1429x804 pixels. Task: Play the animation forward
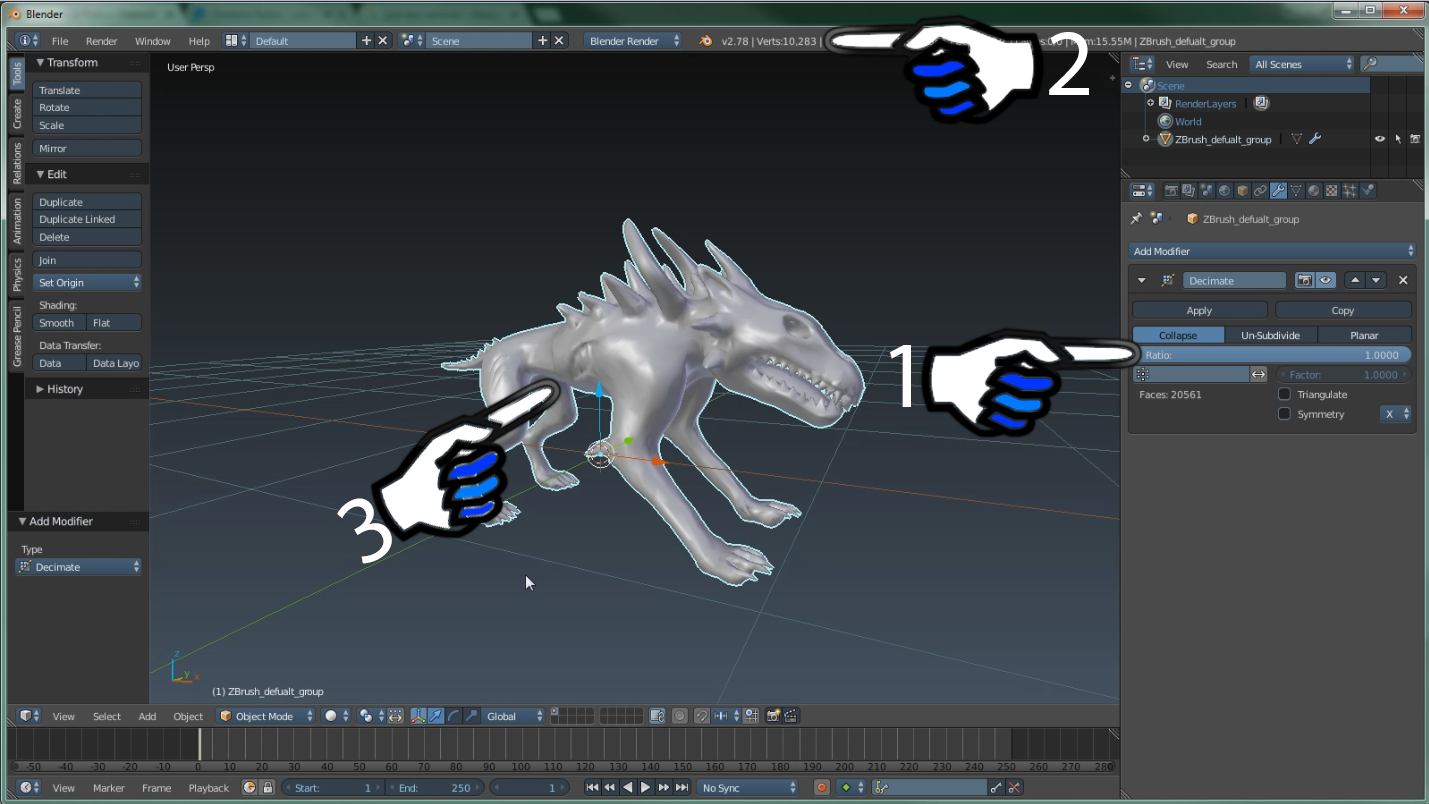pos(645,787)
